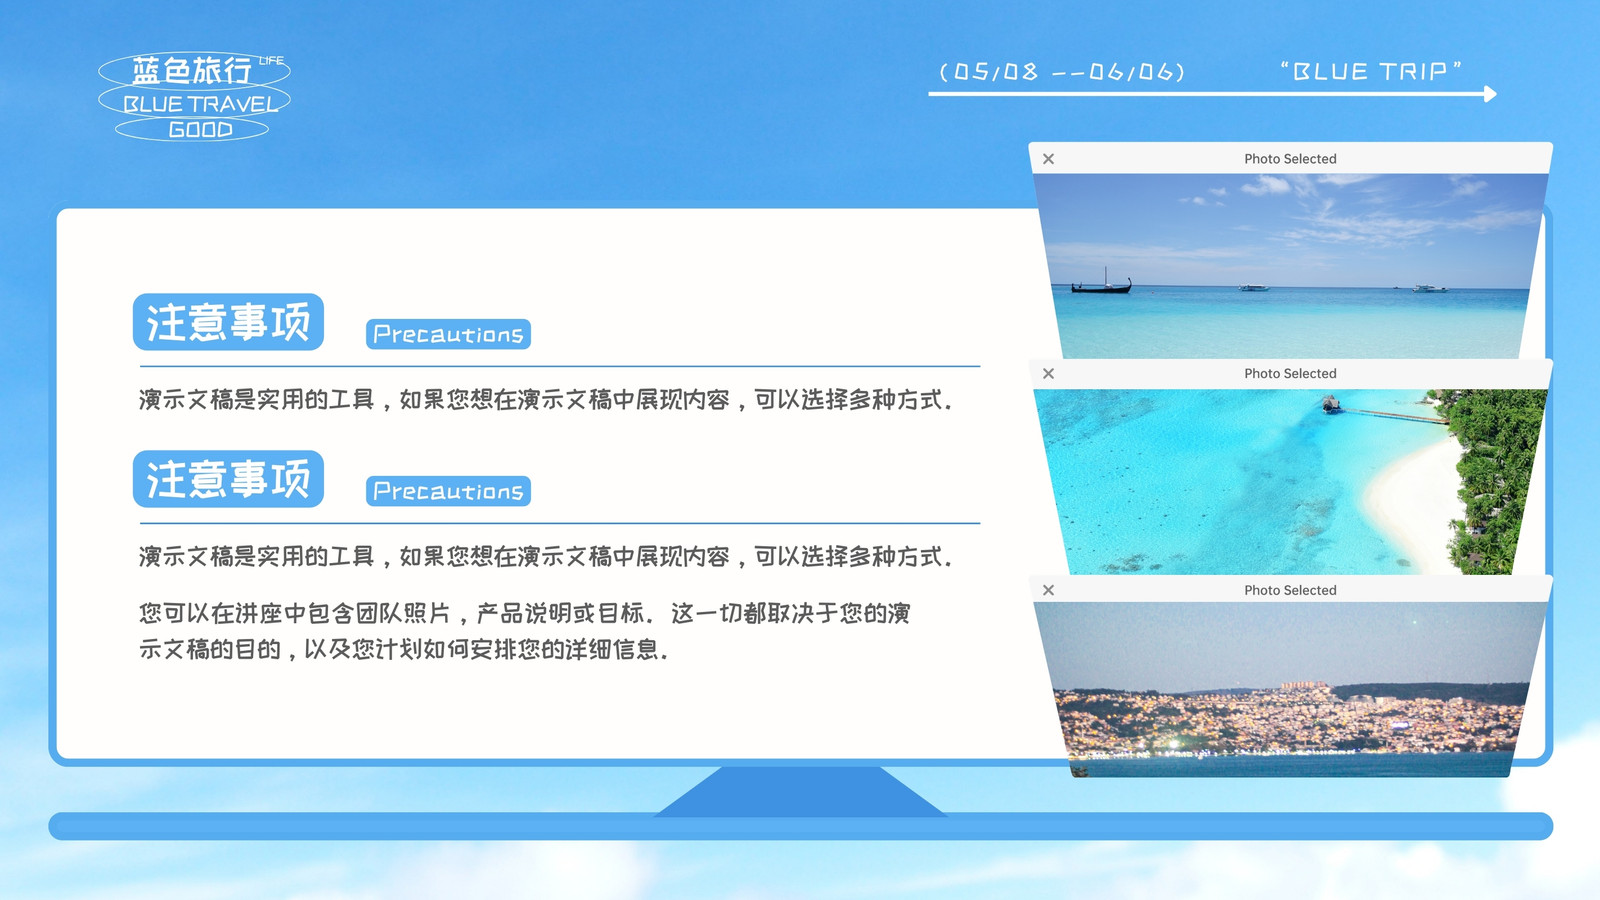Click the GOOD logo text
This screenshot has width=1600, height=900.
point(200,130)
